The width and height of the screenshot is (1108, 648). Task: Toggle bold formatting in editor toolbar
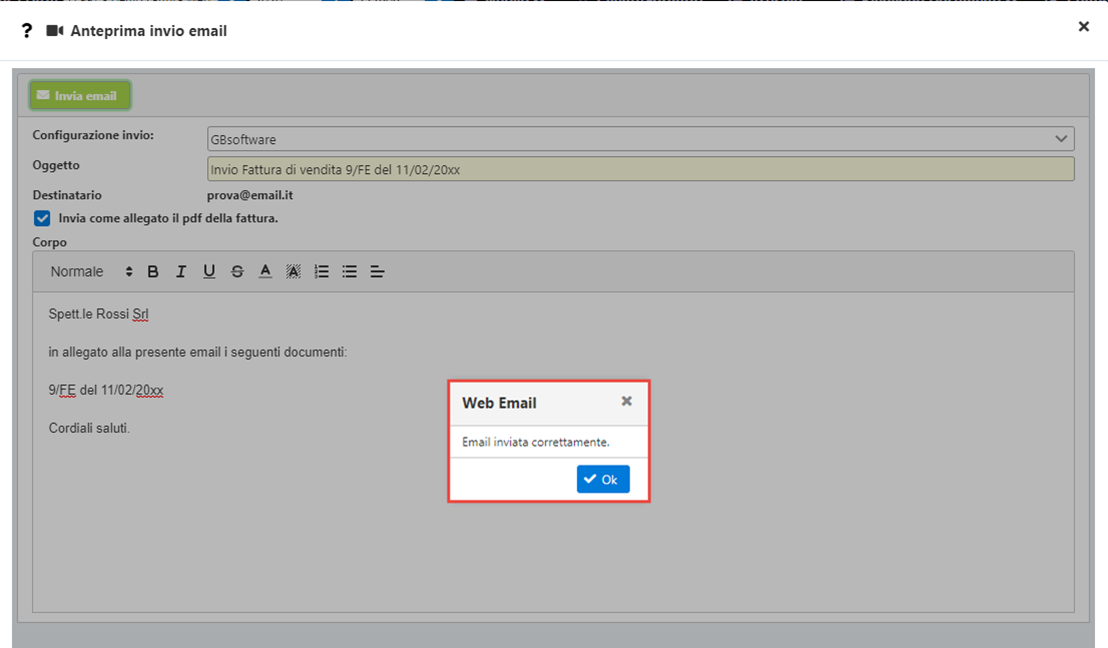pos(153,271)
